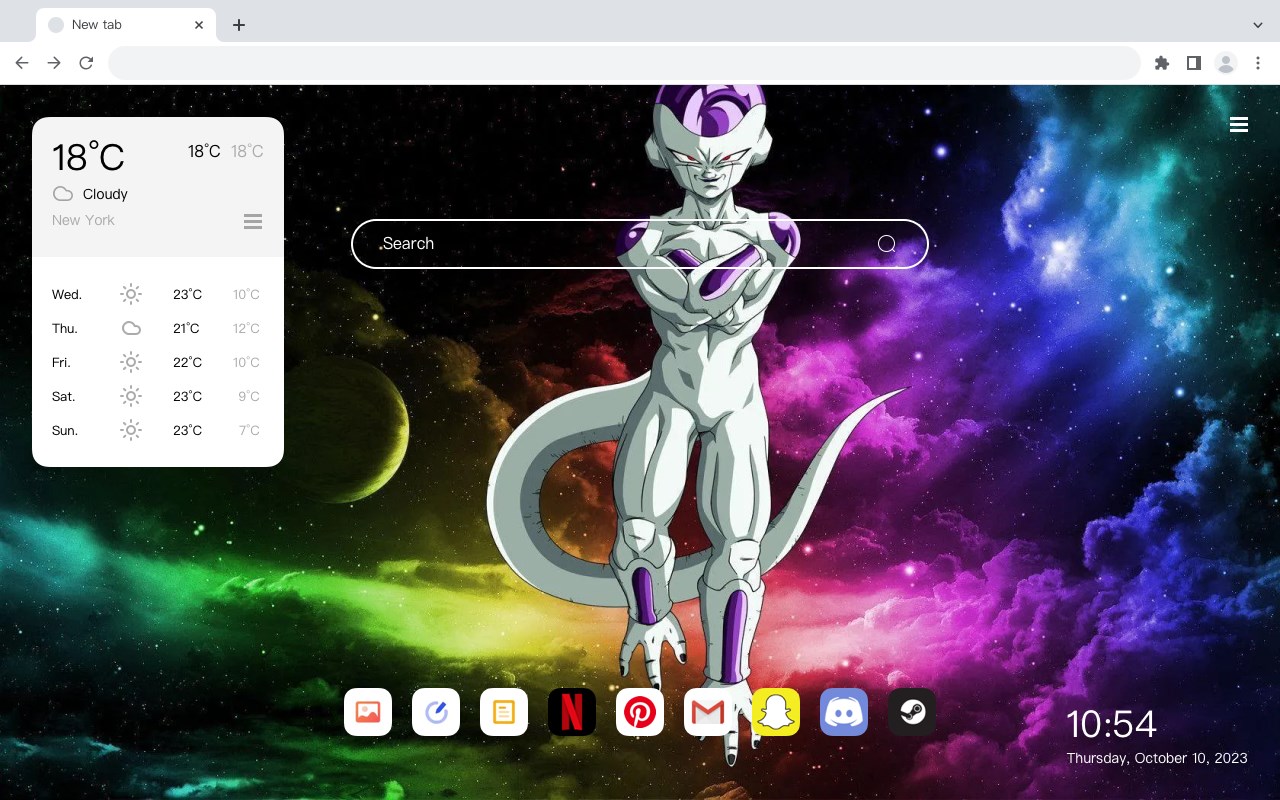Image resolution: width=1280 pixels, height=800 pixels.
Task: Expand the tab search dropdown arrow
Action: tap(1258, 25)
